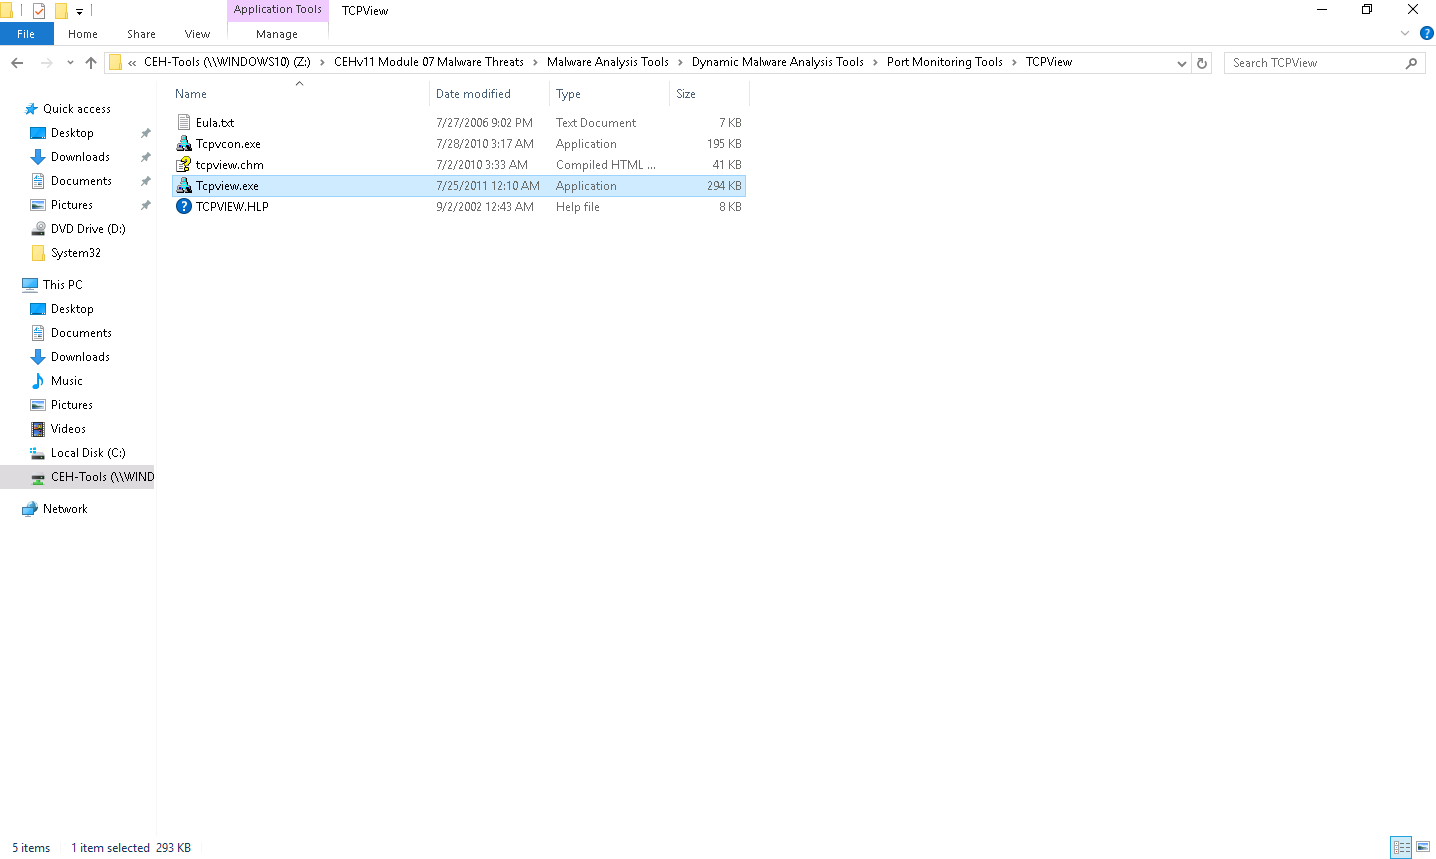Open Music folder under This PC
1436x859 pixels.
pyautogui.click(x=67, y=381)
